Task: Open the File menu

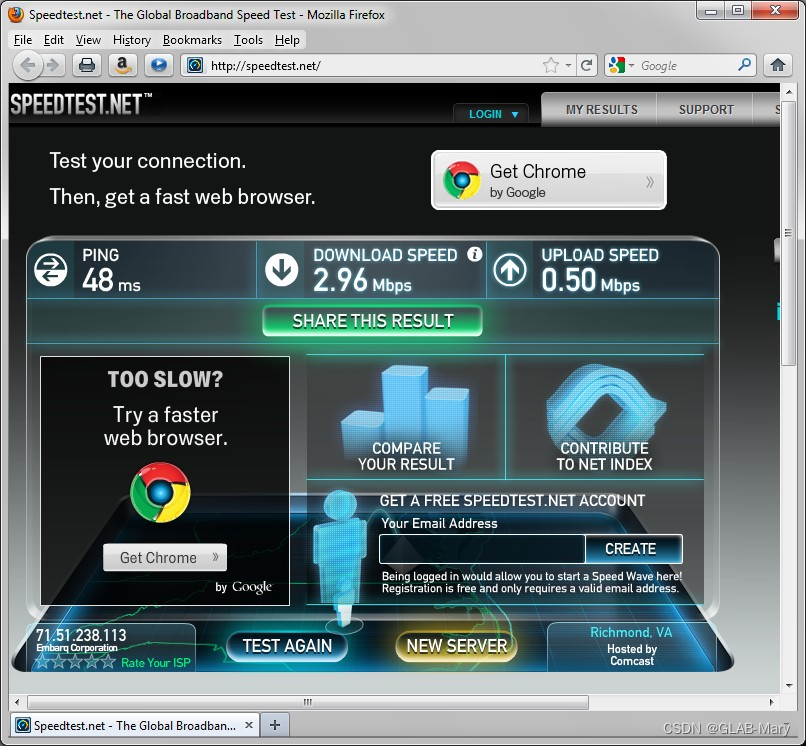Action: click(23, 40)
